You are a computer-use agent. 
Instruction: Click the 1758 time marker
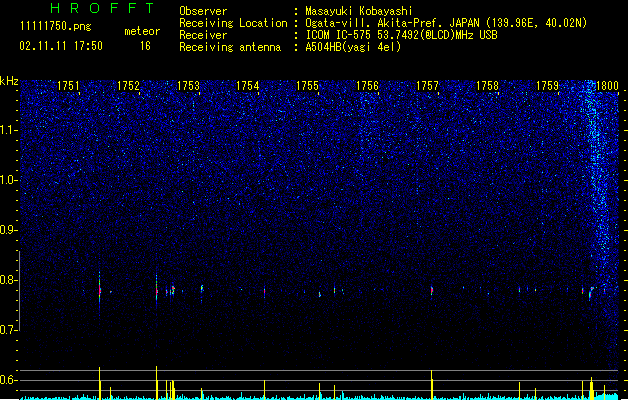point(487,86)
